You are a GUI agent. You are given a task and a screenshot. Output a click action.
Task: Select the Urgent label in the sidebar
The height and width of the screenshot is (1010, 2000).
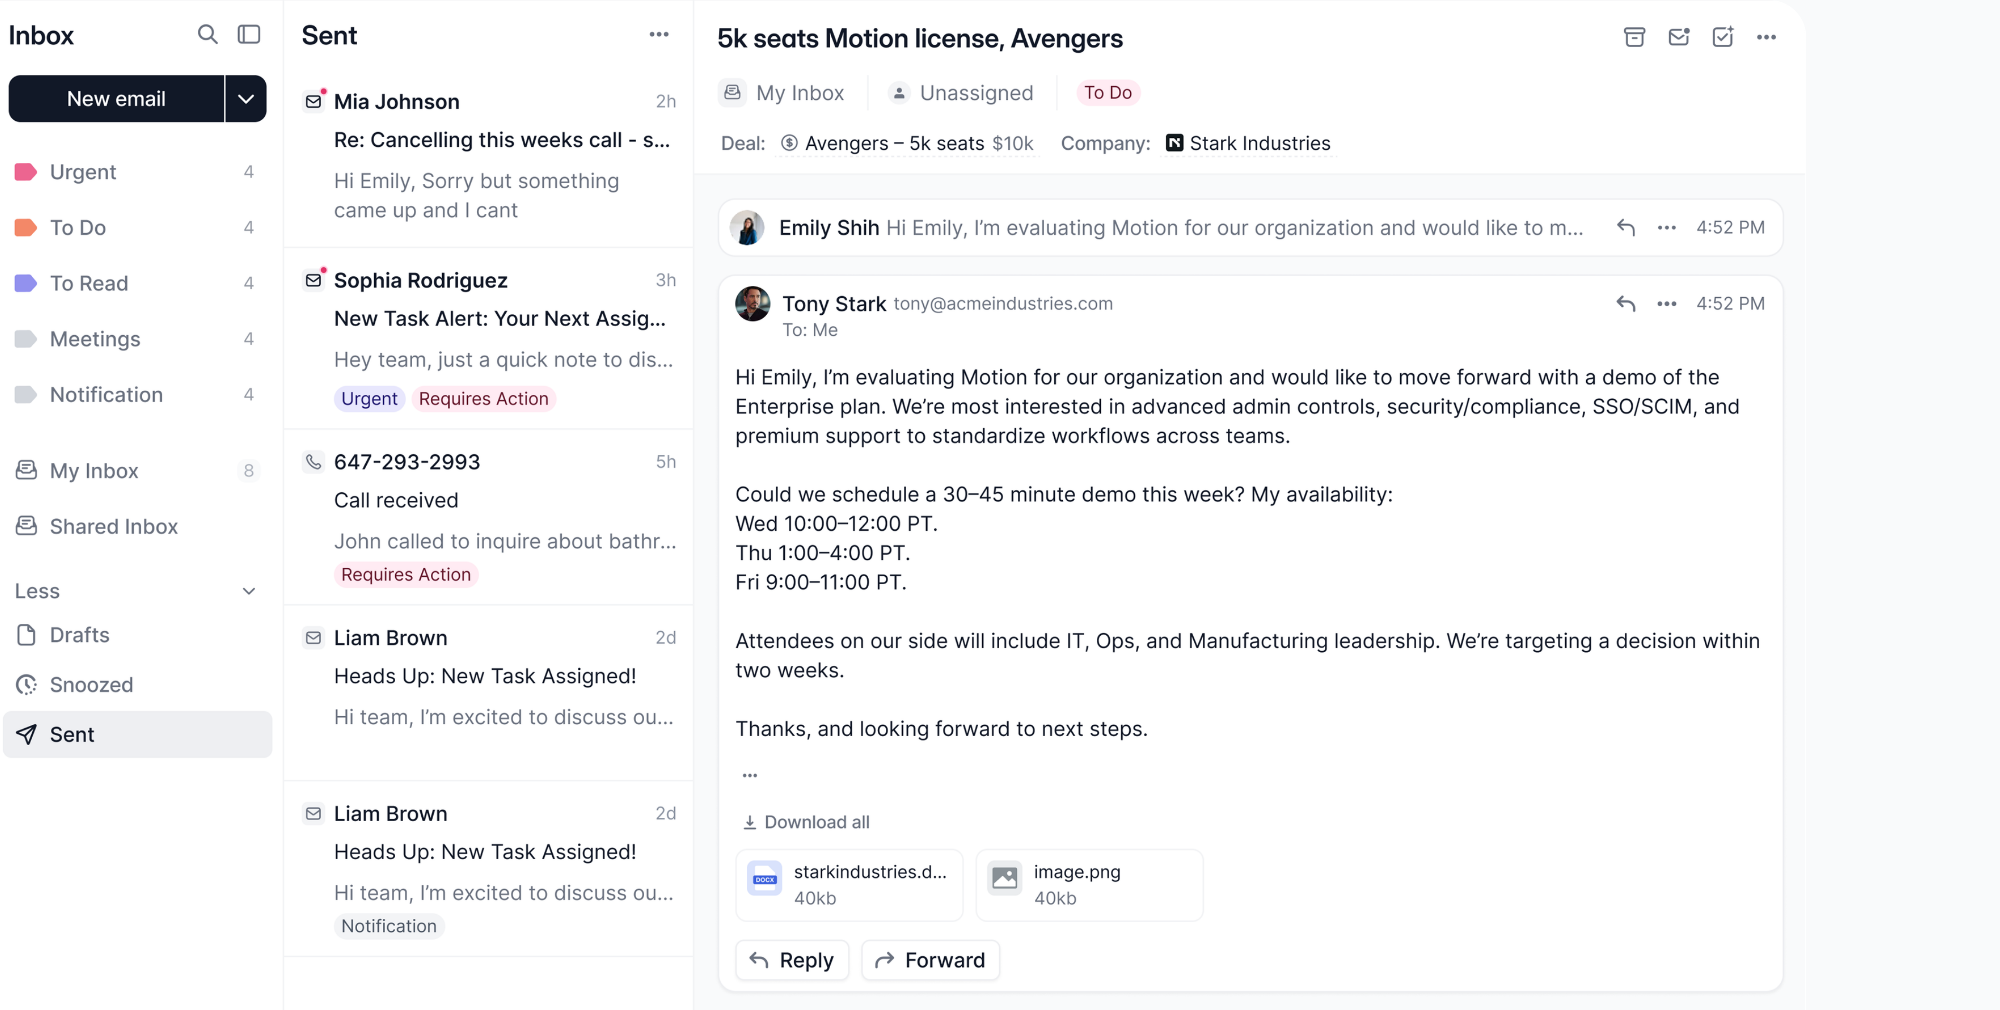83,172
